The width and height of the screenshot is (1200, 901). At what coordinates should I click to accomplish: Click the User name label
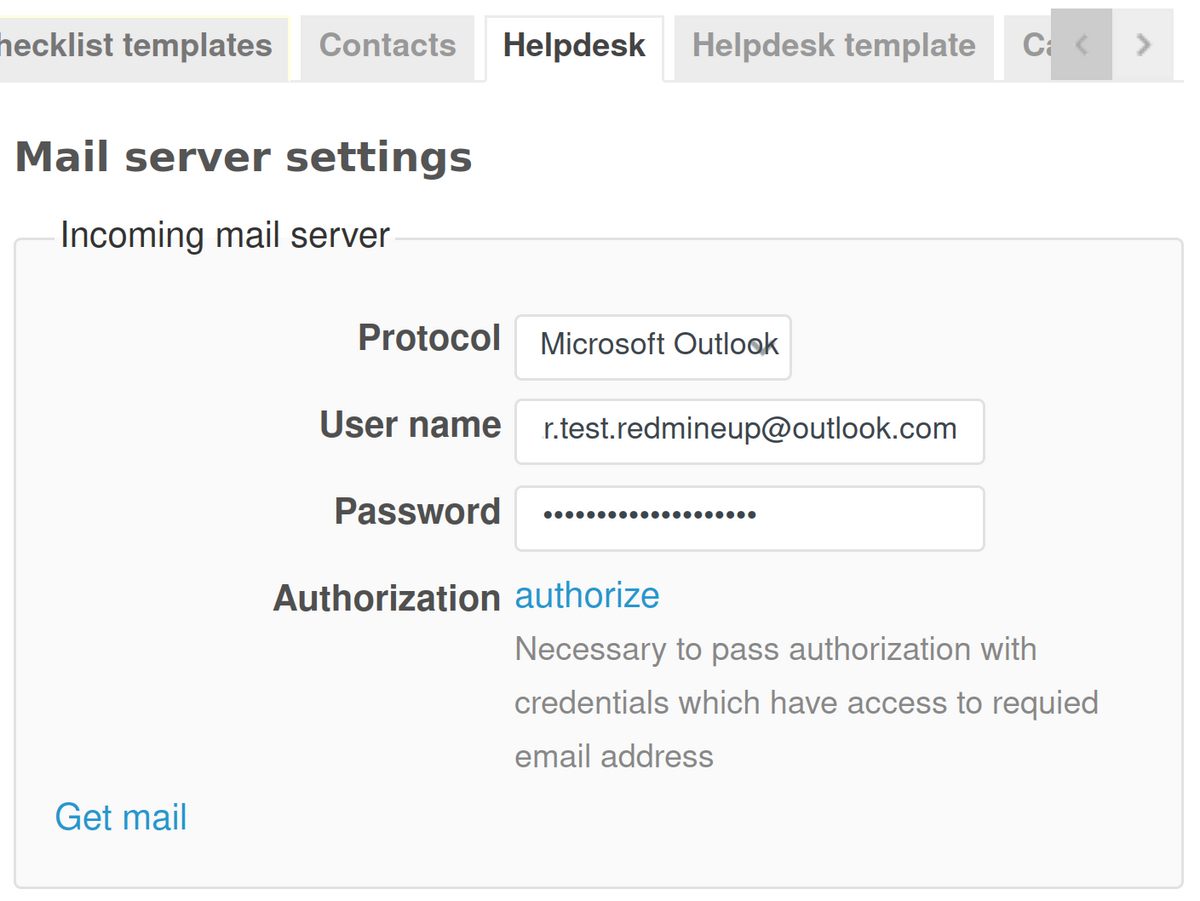410,425
